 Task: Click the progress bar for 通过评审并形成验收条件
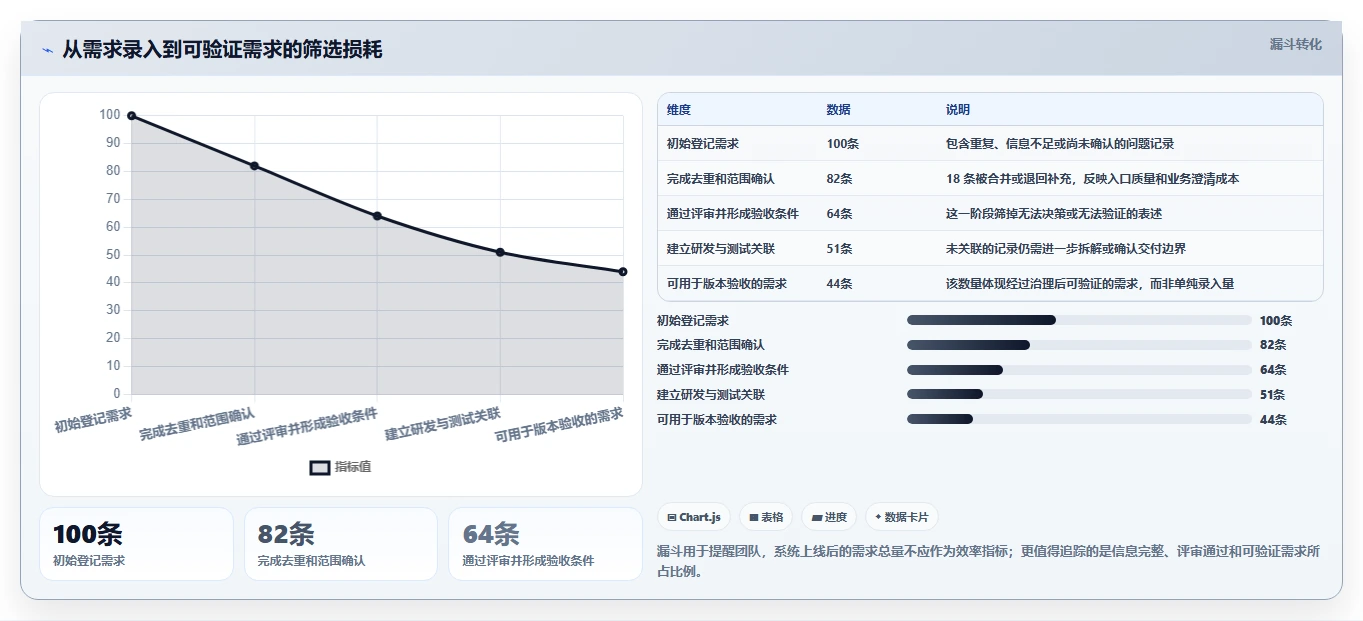pos(1079,370)
